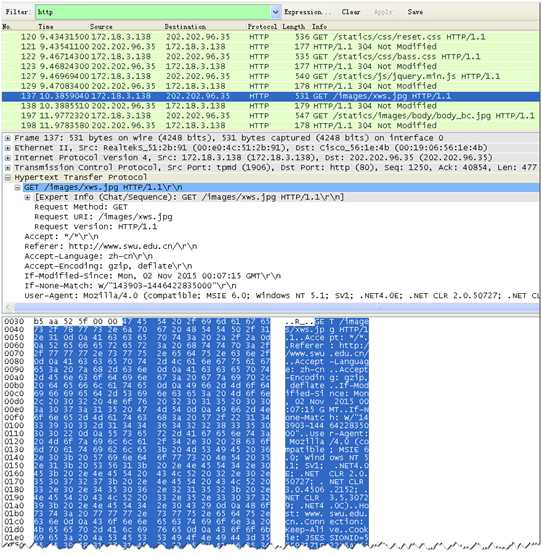
Task: Sort packets by Info column header
Action: click(319, 27)
